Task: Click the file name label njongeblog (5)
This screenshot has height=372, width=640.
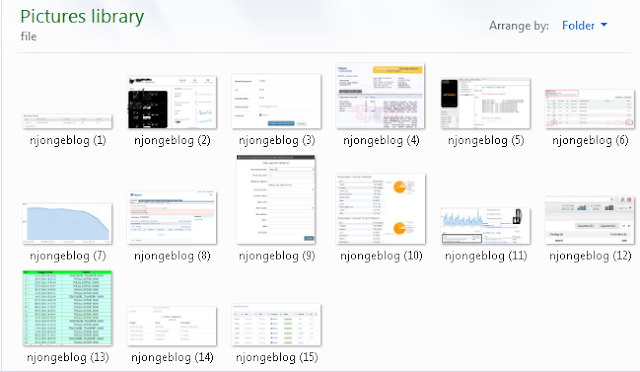Action: click(x=486, y=141)
